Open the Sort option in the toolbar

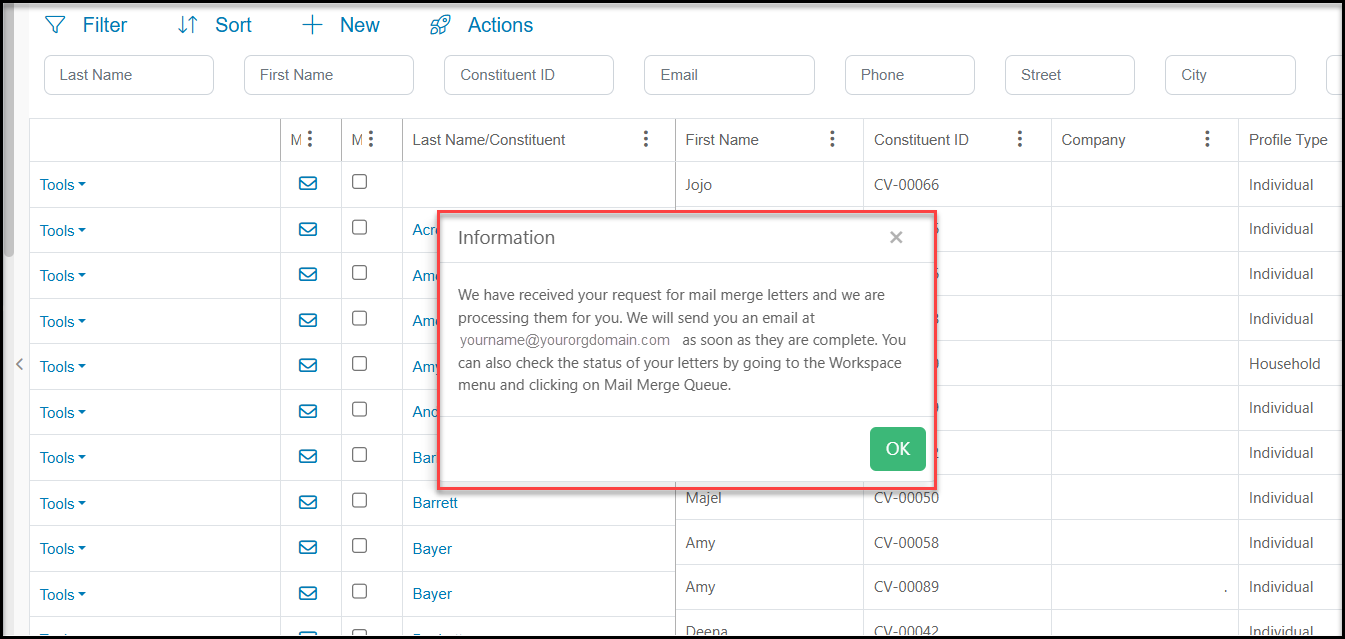214,25
